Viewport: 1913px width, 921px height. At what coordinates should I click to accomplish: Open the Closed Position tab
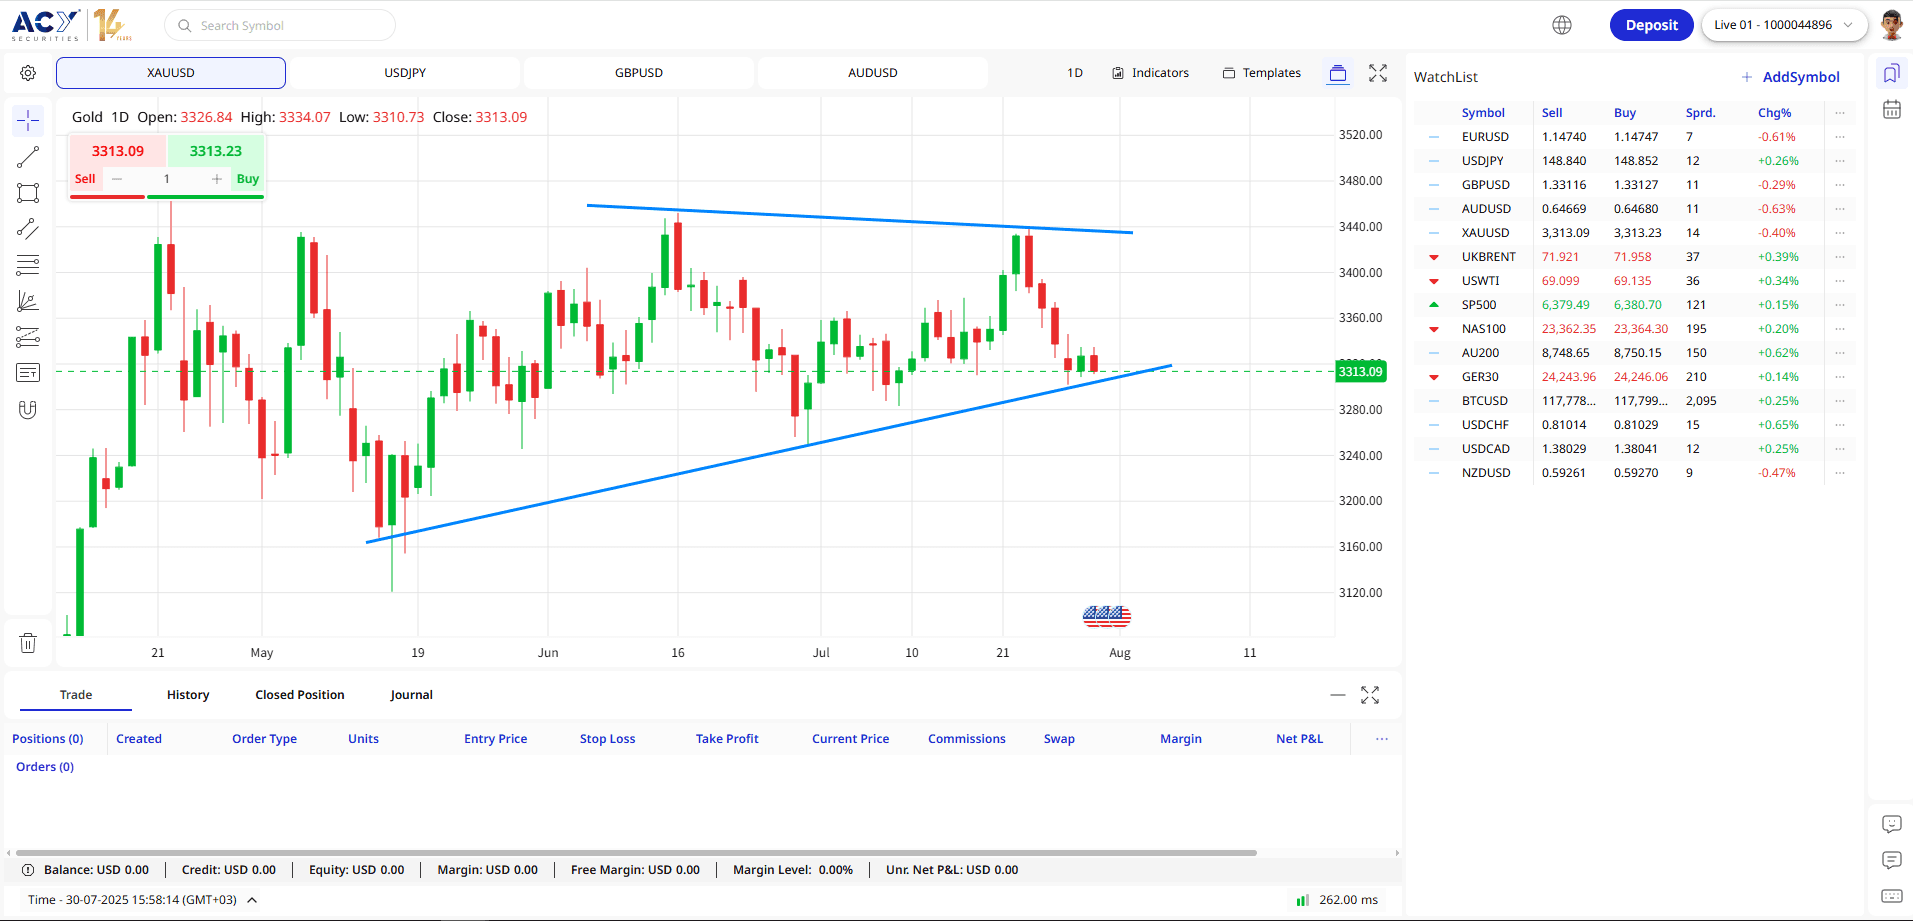pos(300,695)
